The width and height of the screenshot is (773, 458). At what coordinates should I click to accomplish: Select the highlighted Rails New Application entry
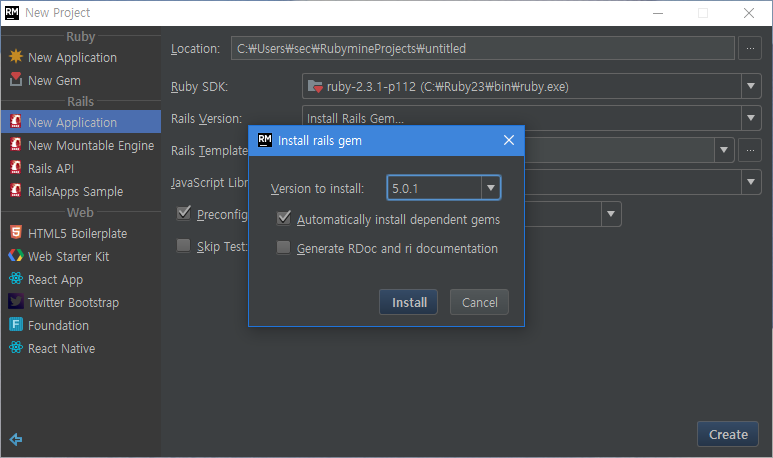click(x=81, y=122)
